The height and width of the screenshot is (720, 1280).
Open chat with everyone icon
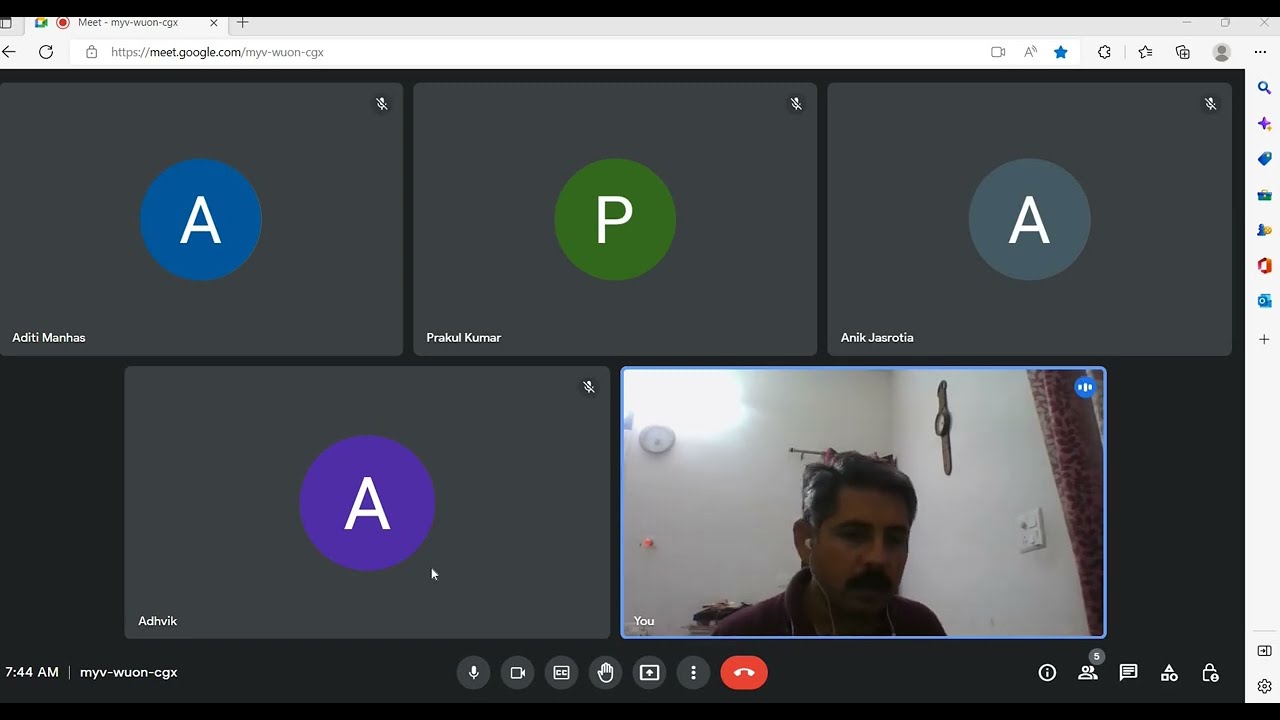1128,673
